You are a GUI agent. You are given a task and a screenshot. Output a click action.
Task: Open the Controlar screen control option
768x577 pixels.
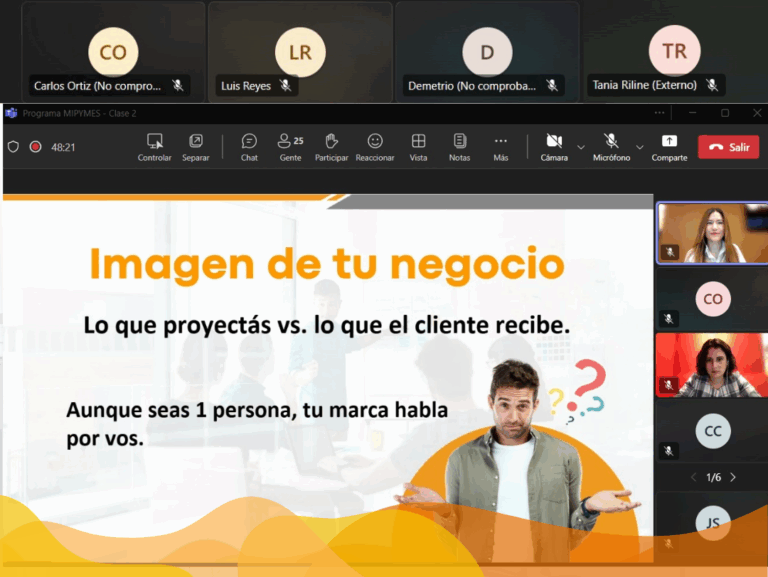tap(154, 147)
